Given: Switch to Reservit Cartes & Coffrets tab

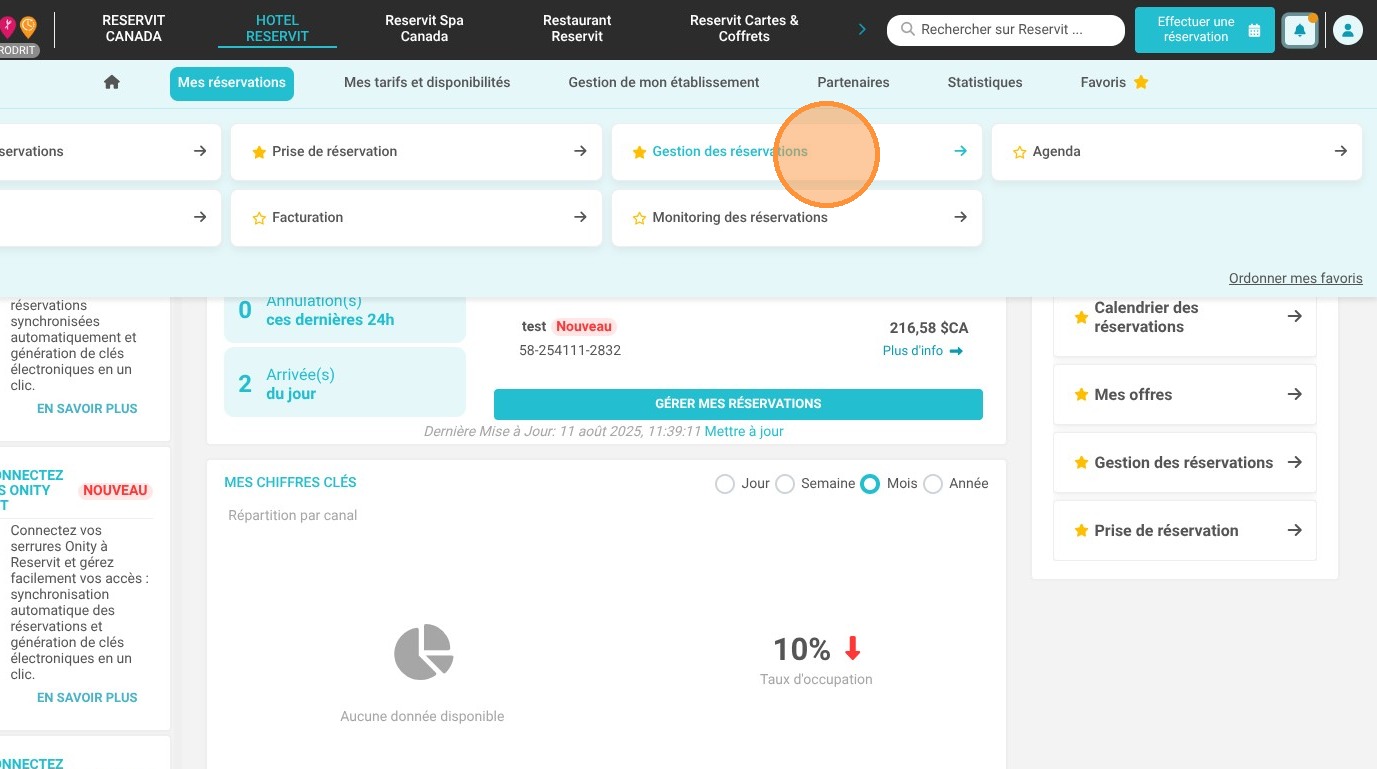Looking at the screenshot, I should pyautogui.click(x=744, y=28).
